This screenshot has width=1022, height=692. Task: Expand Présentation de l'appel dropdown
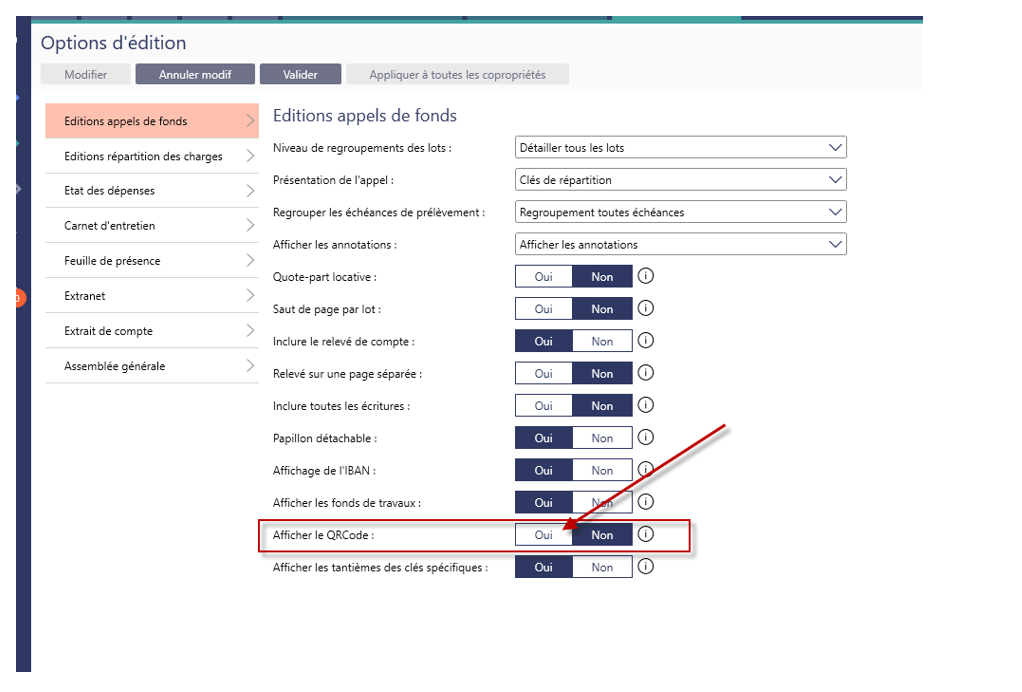pos(680,180)
